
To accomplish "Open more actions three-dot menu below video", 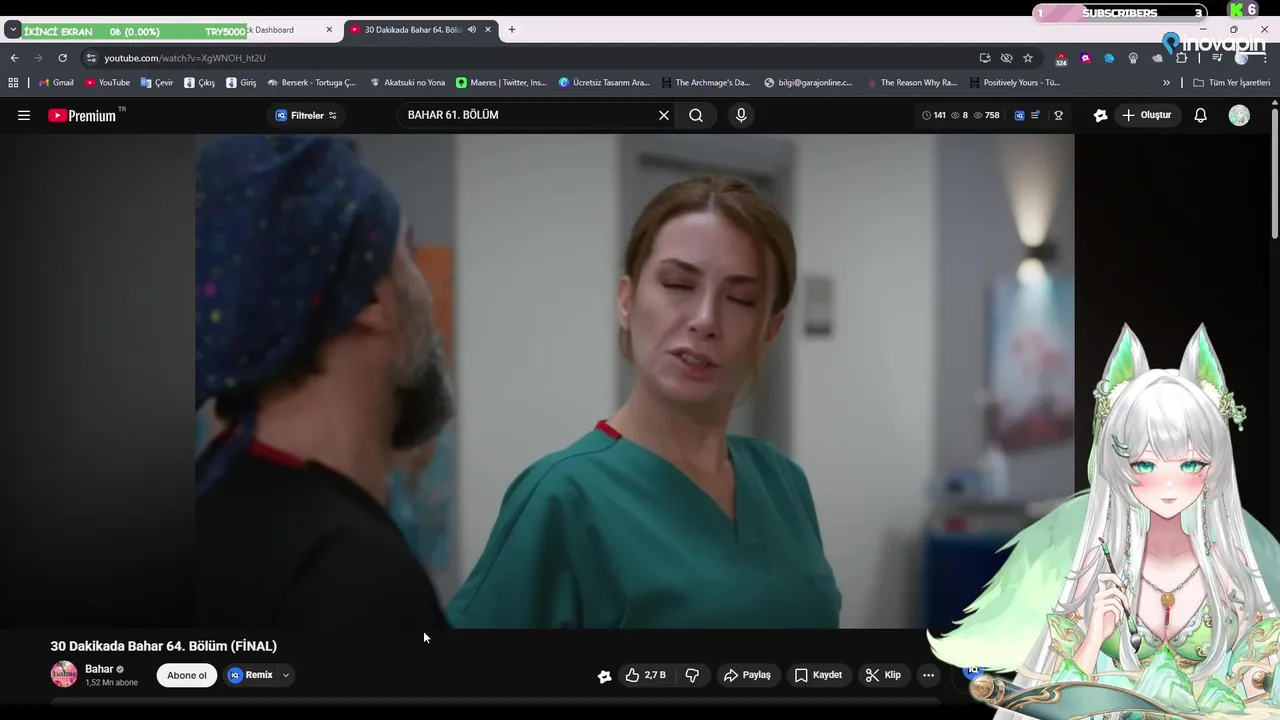I will [x=928, y=675].
